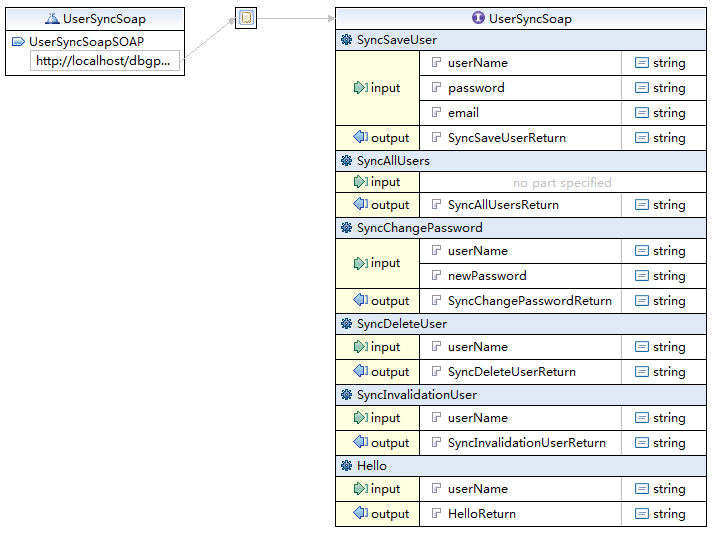Select the Hello operation name
The width and height of the screenshot is (713, 534).
372,466
